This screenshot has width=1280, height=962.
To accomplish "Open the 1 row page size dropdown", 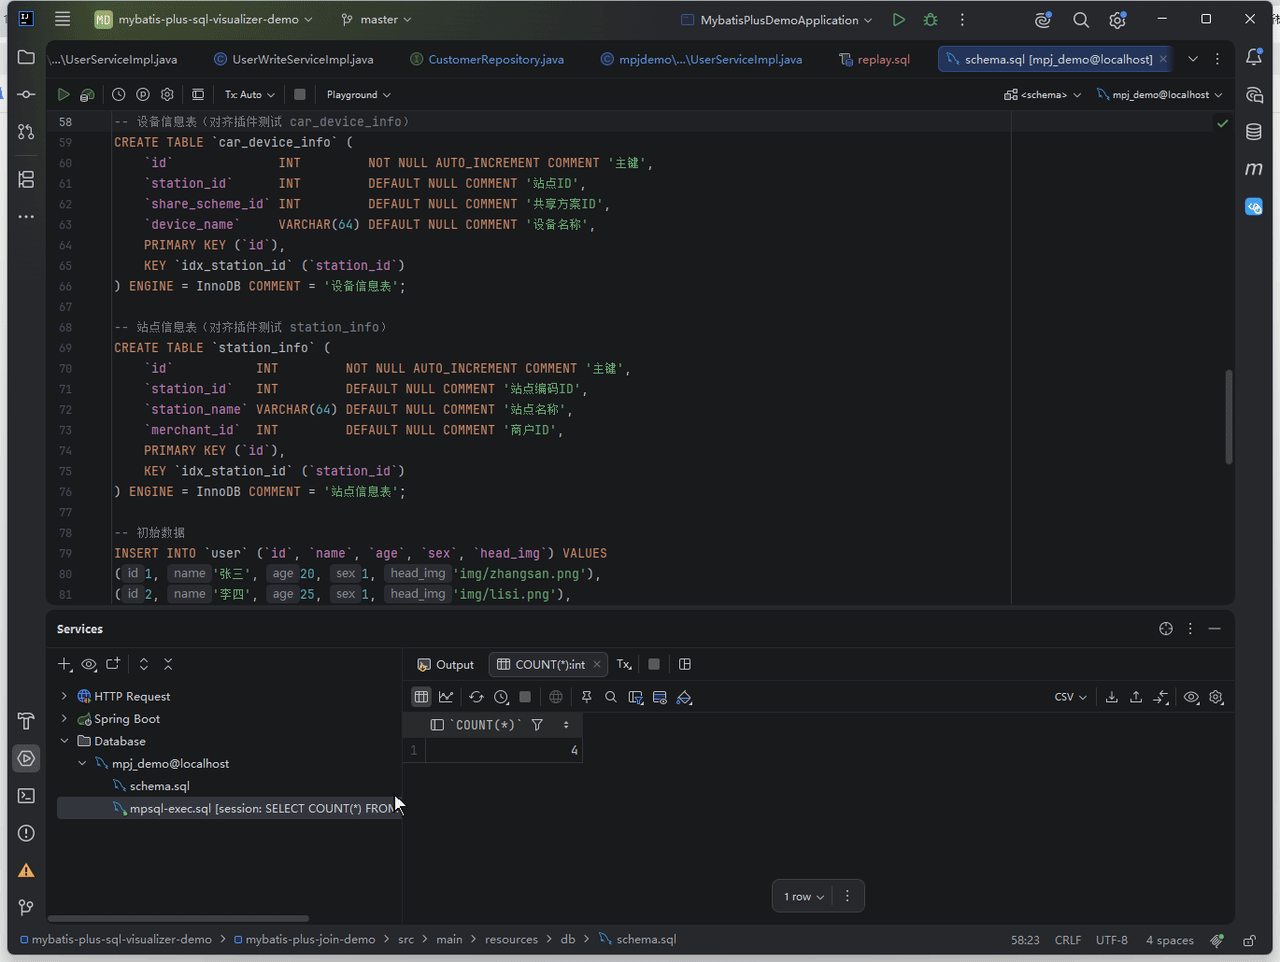I will [804, 896].
